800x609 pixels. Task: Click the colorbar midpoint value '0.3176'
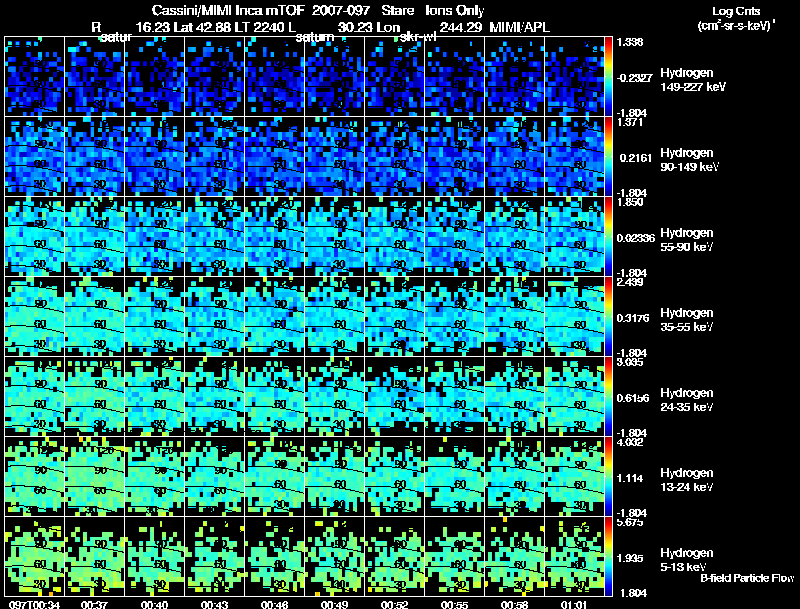pyautogui.click(x=633, y=318)
